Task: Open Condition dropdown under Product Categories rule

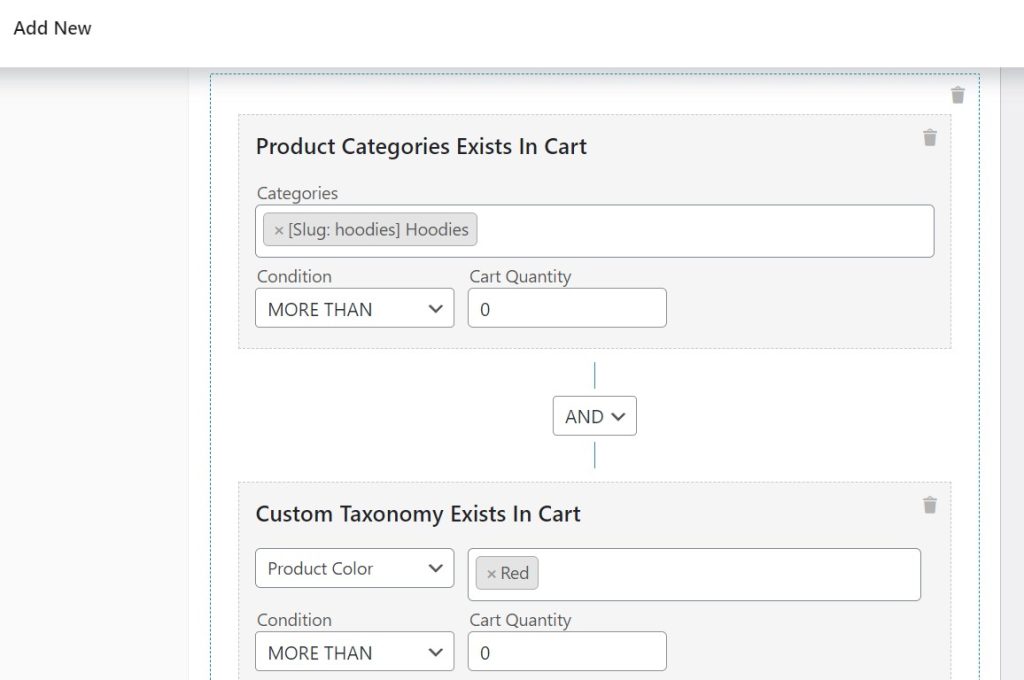Action: (x=355, y=308)
